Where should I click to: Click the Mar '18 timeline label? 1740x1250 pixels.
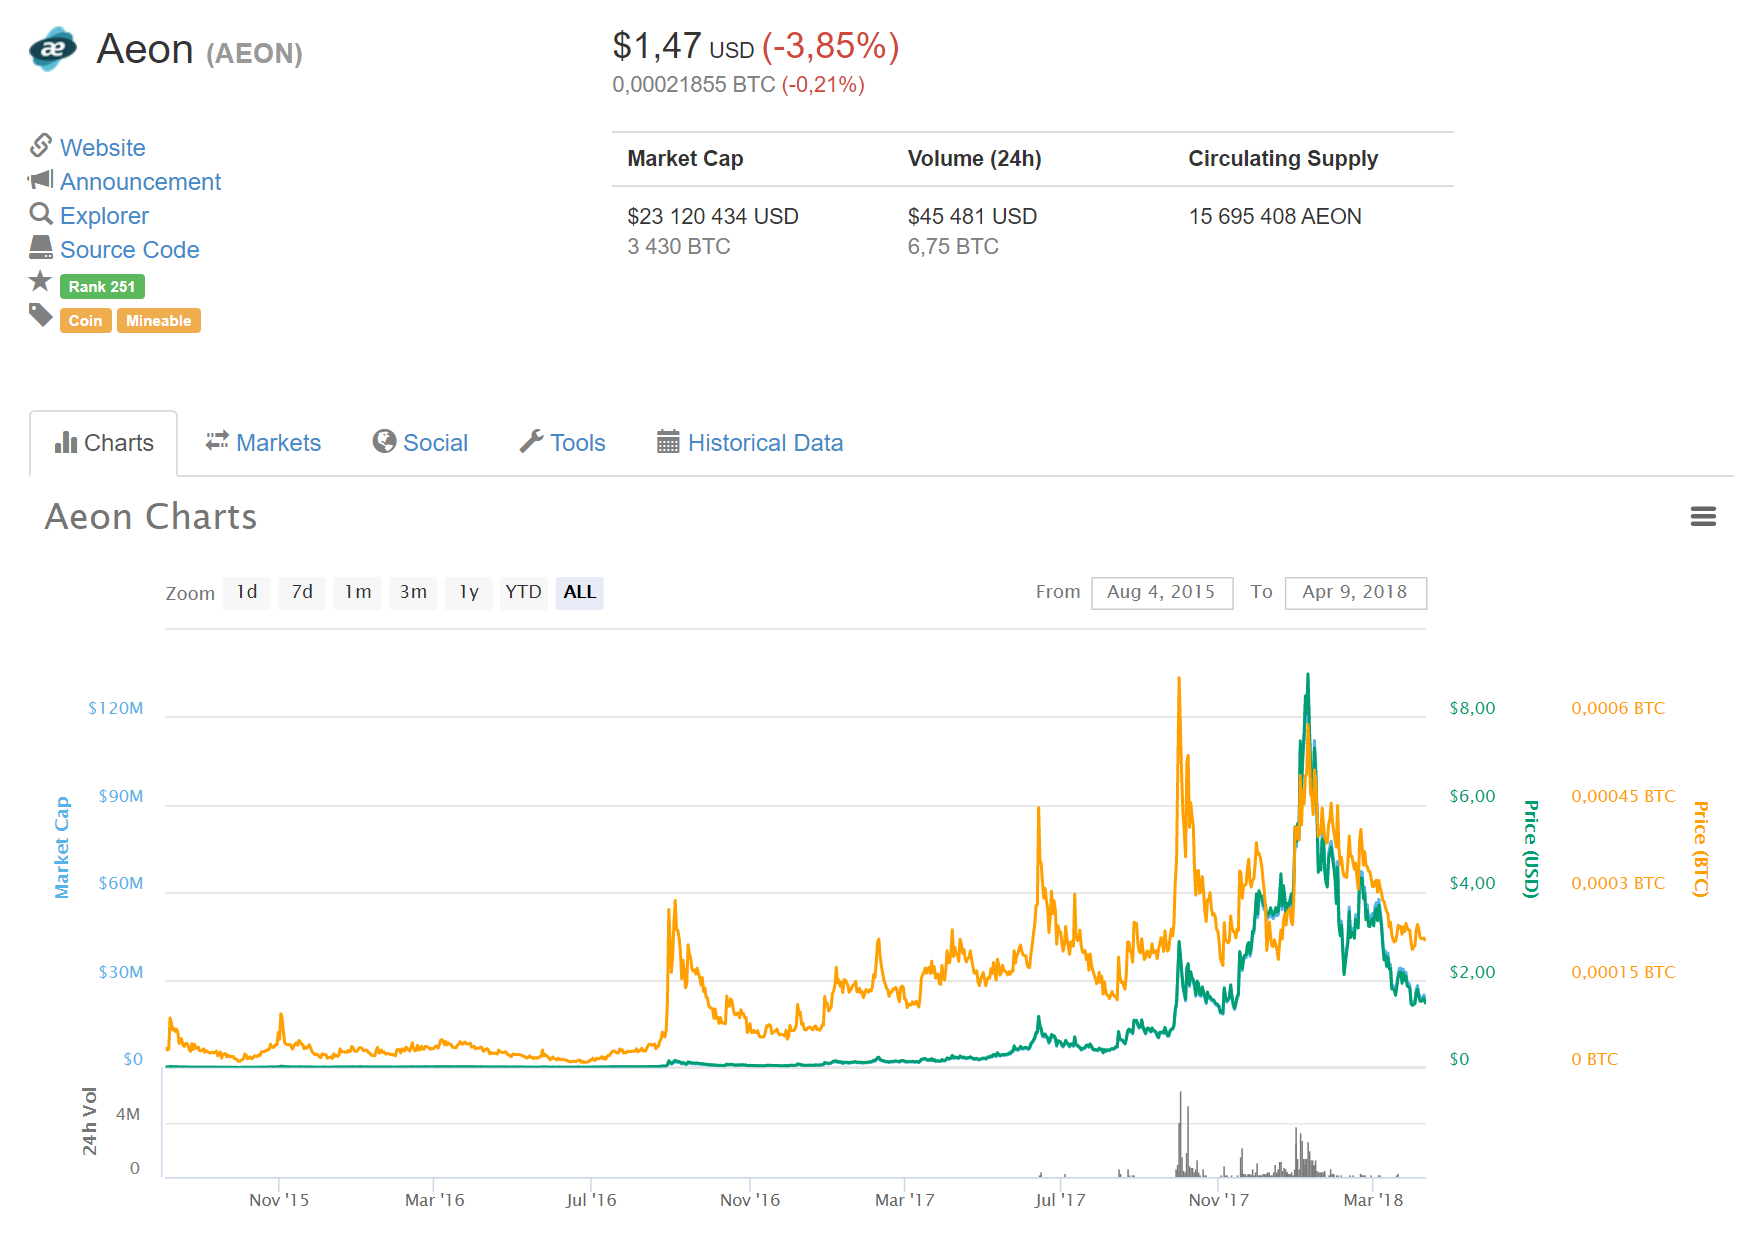pyautogui.click(x=1373, y=1200)
